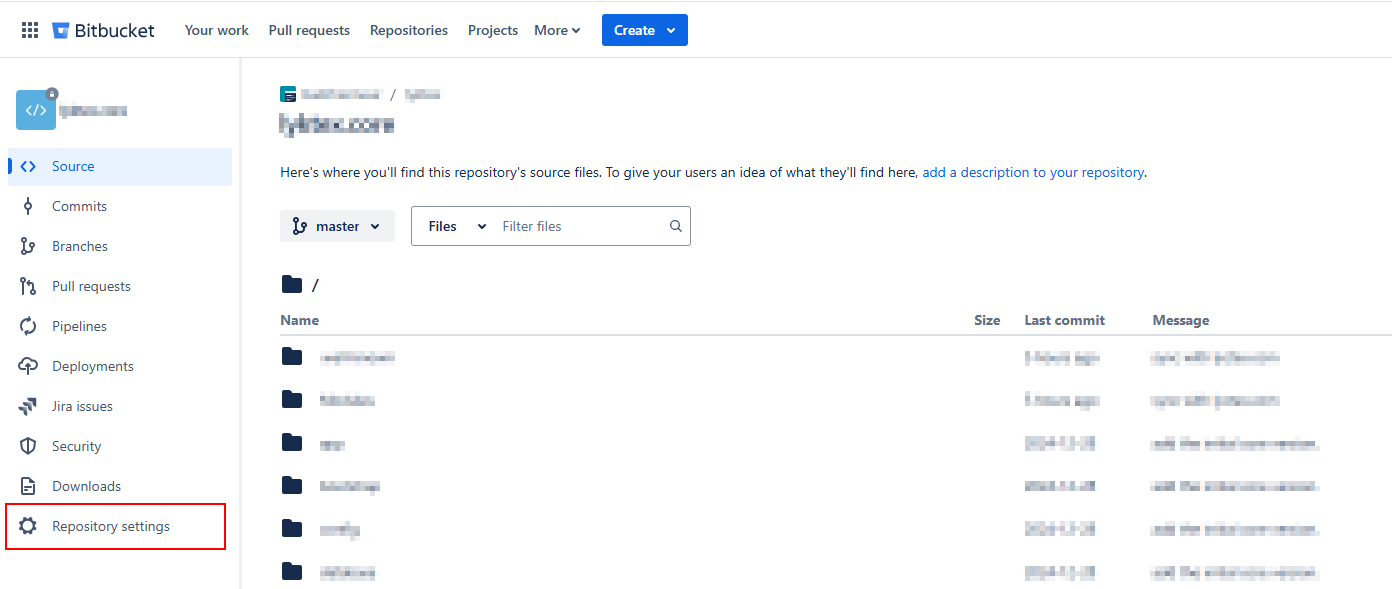The width and height of the screenshot is (1392, 589).
Task: Open Downloads in the sidebar
Action: click(86, 486)
